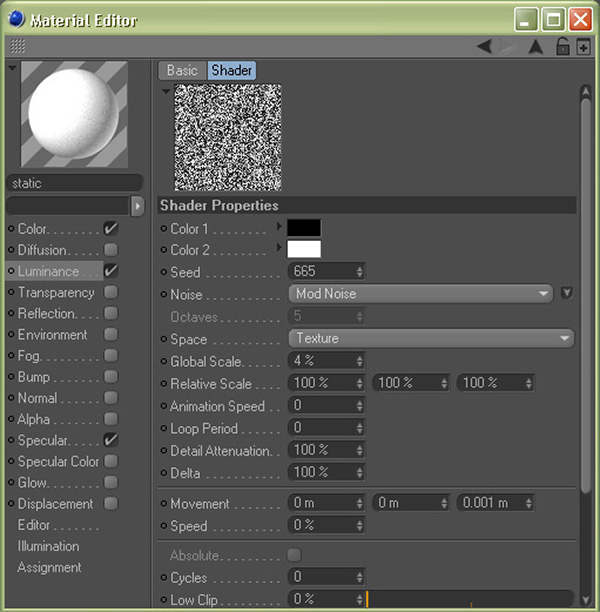
Task: Switch to the Basic tab
Action: [x=182, y=70]
